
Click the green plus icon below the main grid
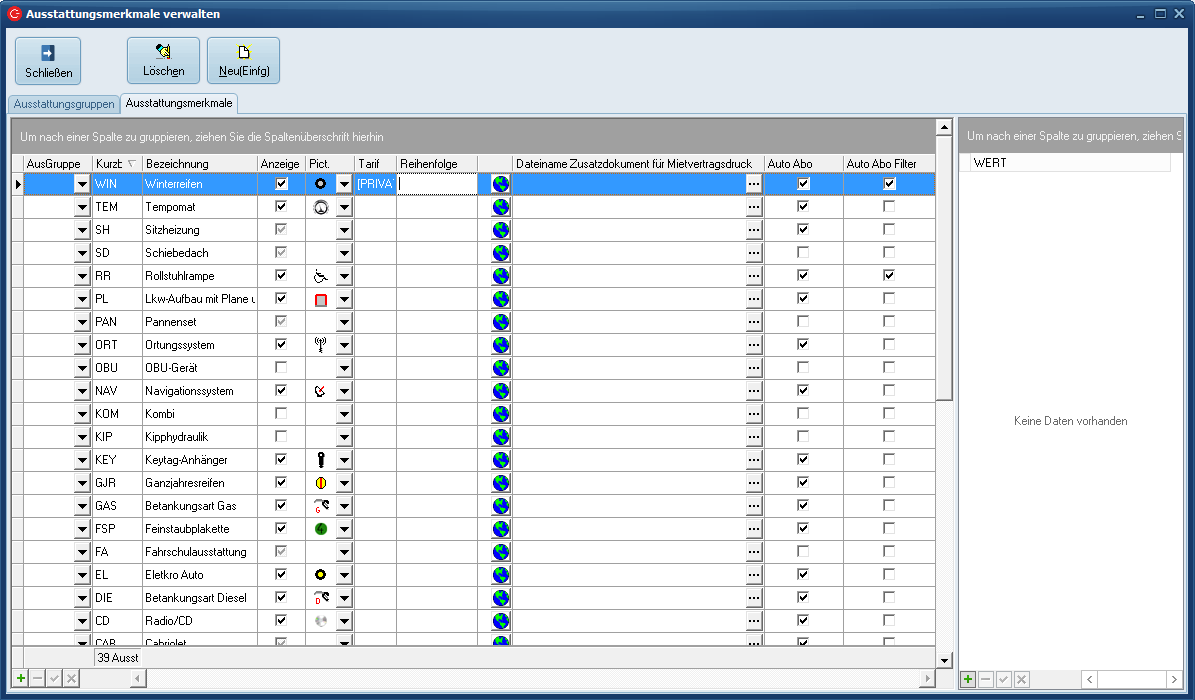point(21,679)
